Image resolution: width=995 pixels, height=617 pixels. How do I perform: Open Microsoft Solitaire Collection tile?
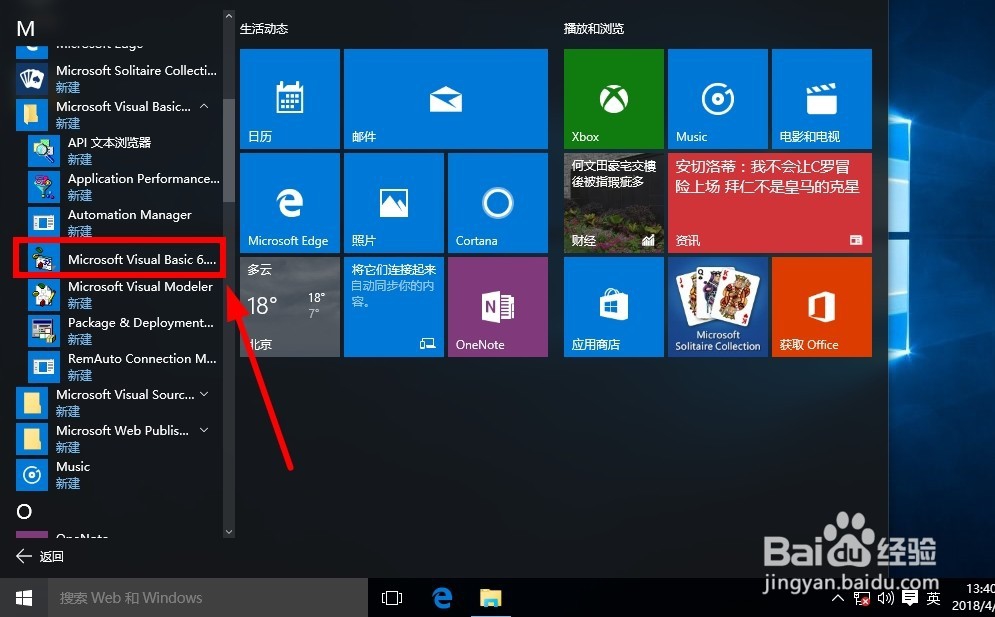pos(718,307)
